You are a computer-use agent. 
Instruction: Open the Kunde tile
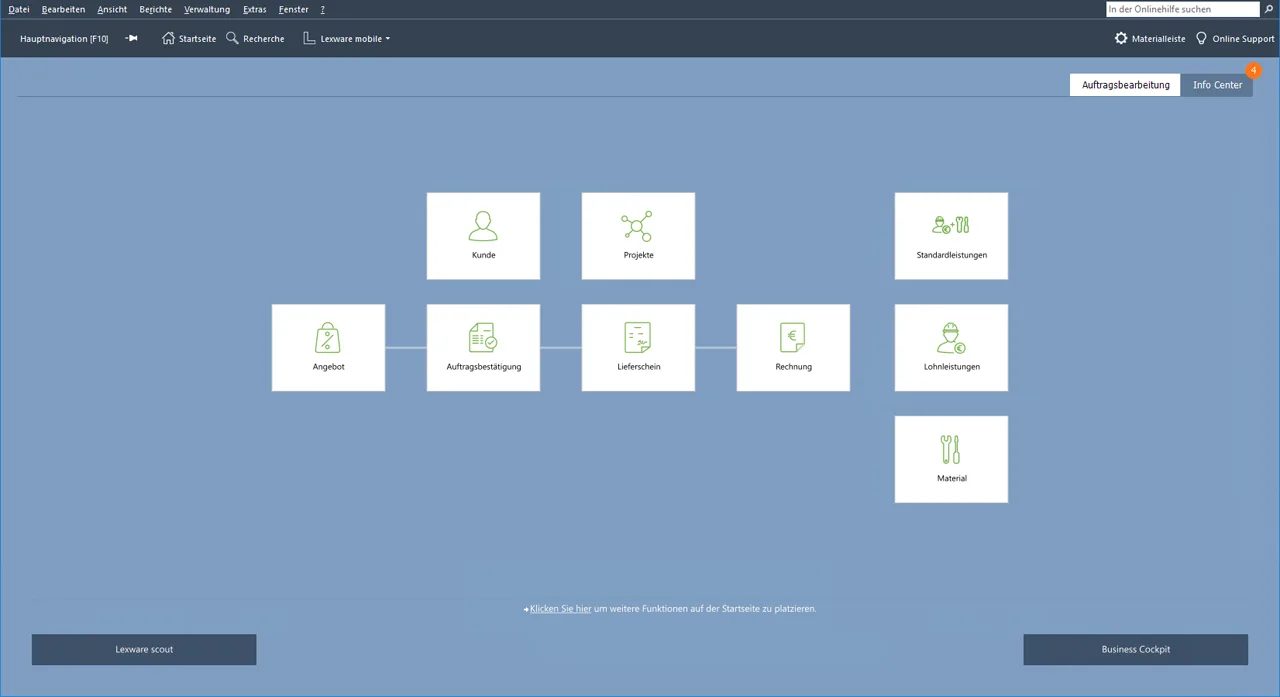point(483,236)
